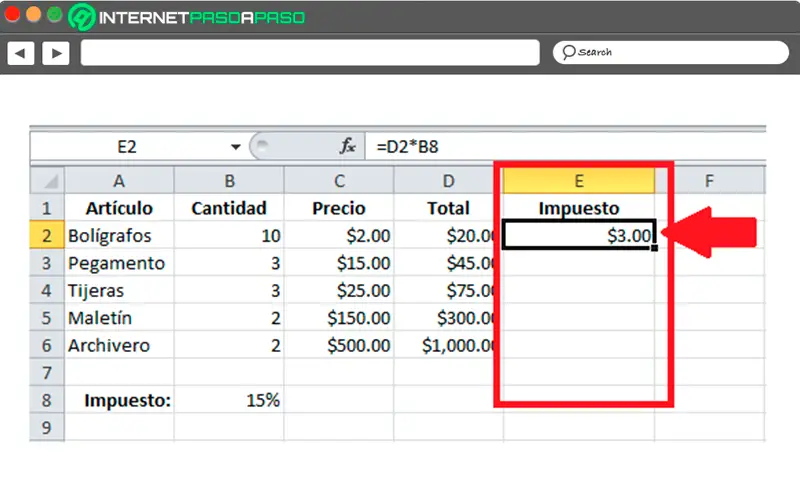Open the Name Box dropdown arrow

coord(235,147)
